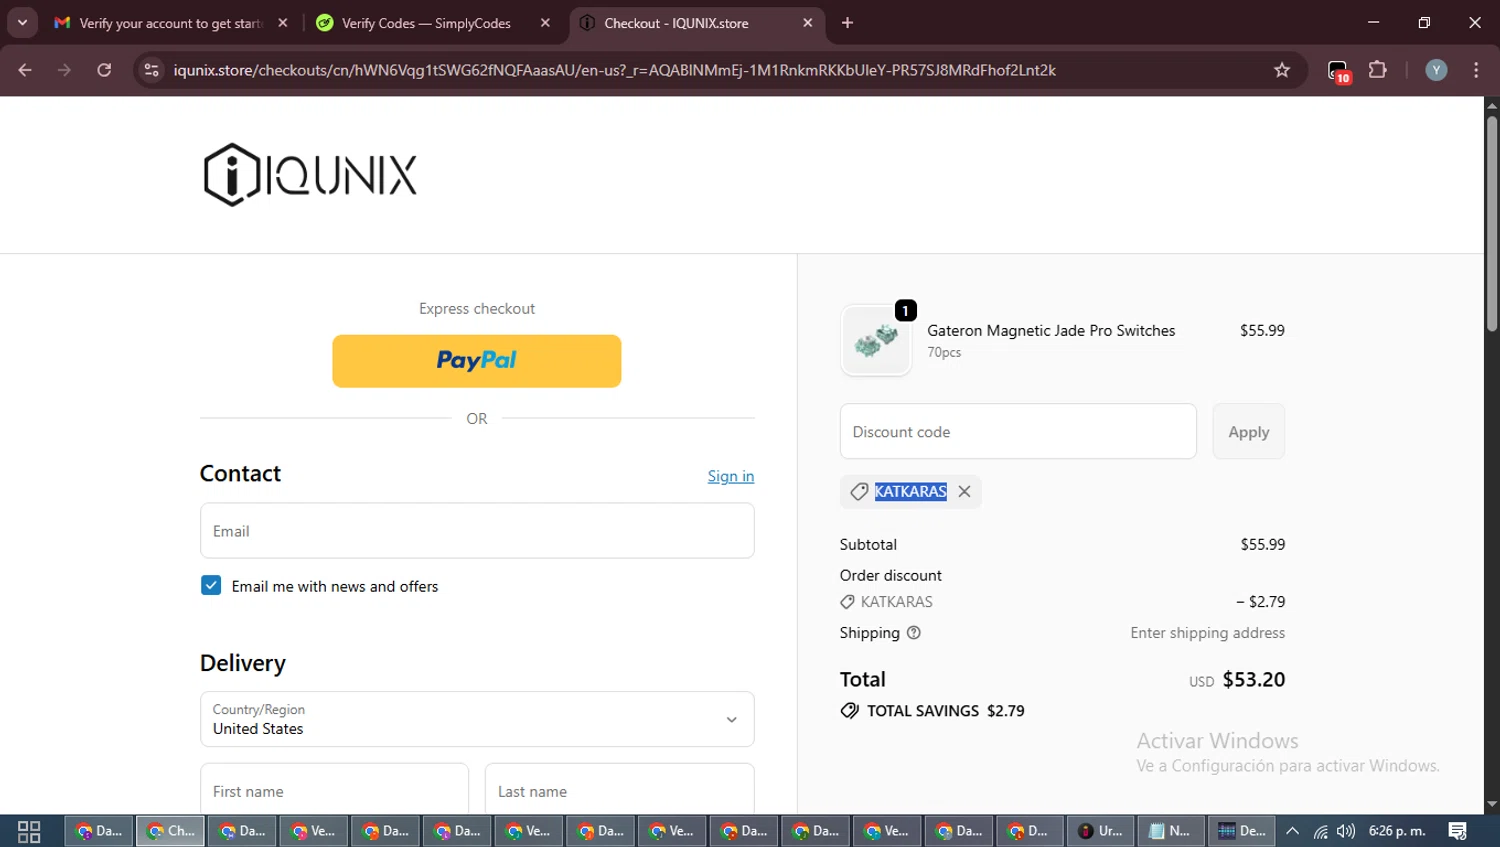Reload the checkout page
1500x847 pixels.
point(104,70)
